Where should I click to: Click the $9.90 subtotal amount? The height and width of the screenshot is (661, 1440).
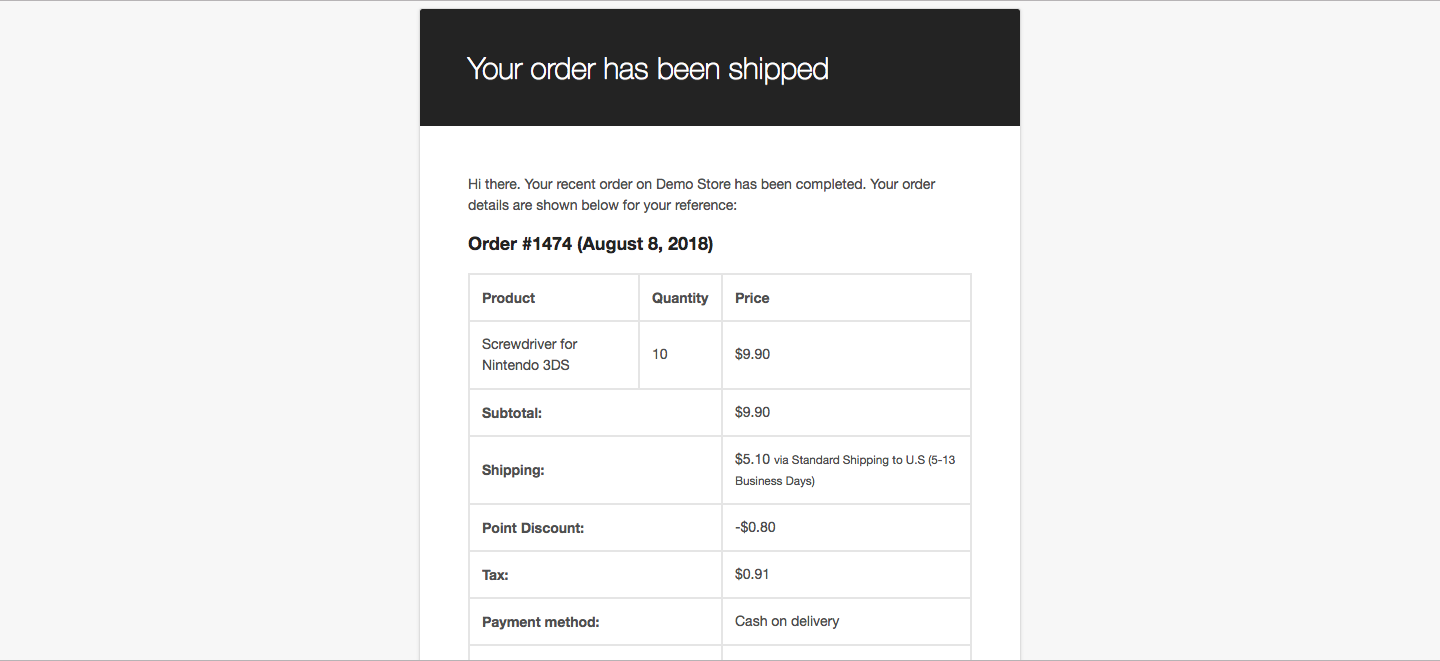752,412
